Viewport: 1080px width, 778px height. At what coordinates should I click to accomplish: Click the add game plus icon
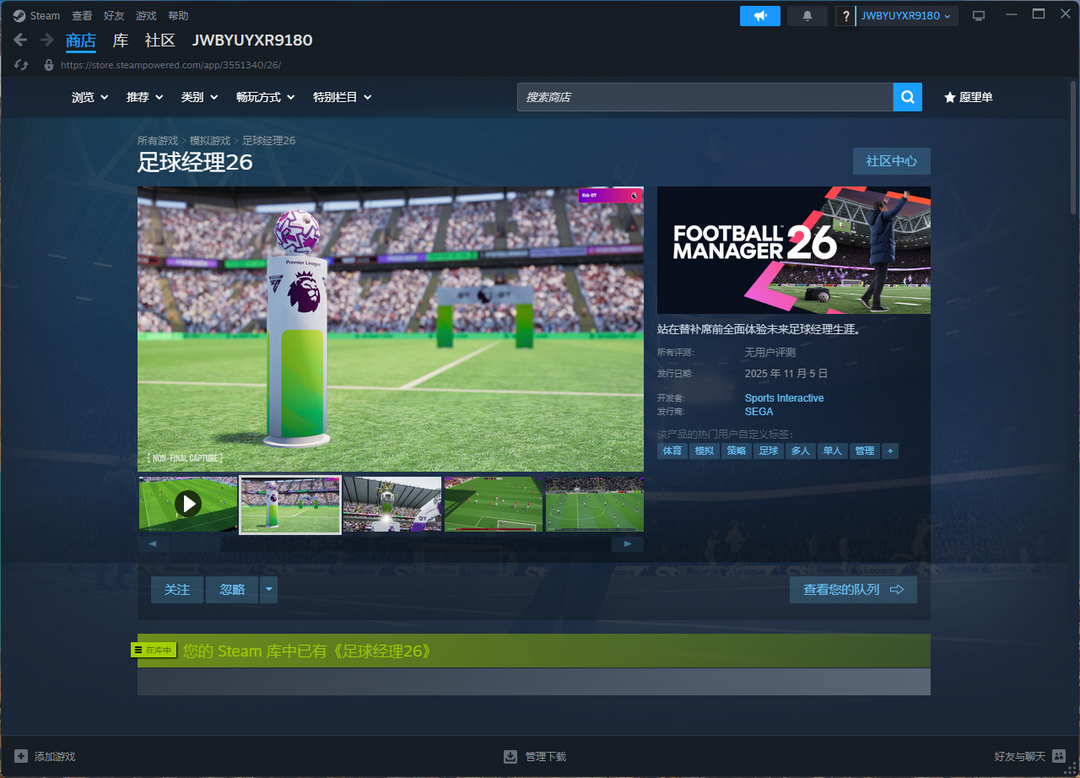(21, 756)
